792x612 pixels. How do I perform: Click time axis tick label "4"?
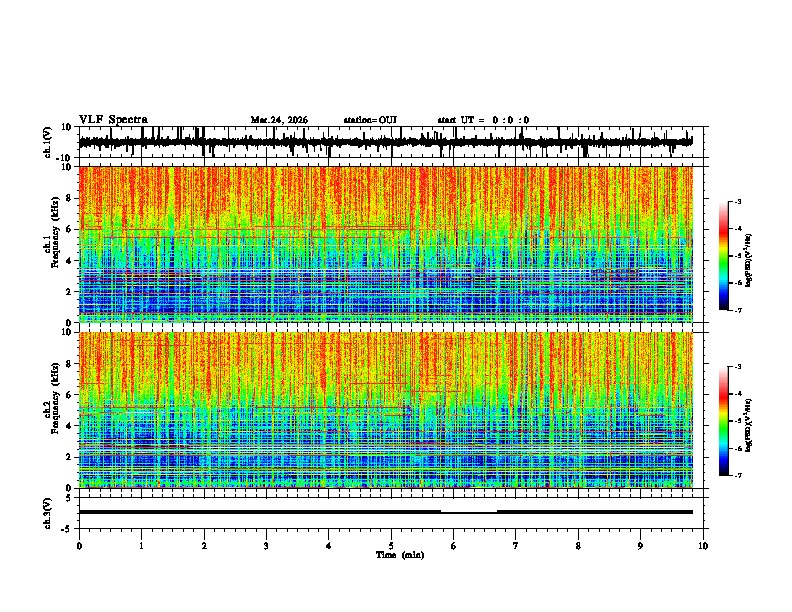[x=329, y=546]
